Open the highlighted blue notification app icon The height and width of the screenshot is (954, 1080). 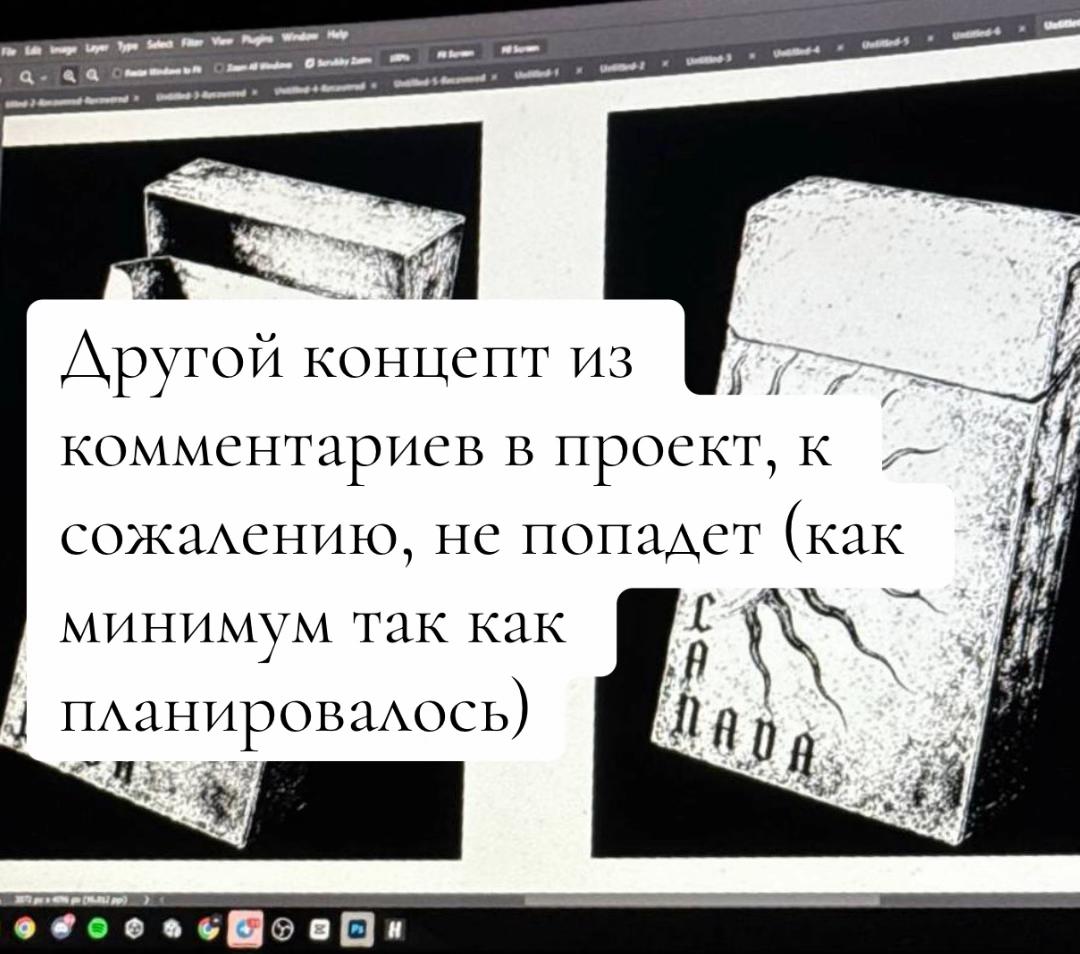coord(245,929)
